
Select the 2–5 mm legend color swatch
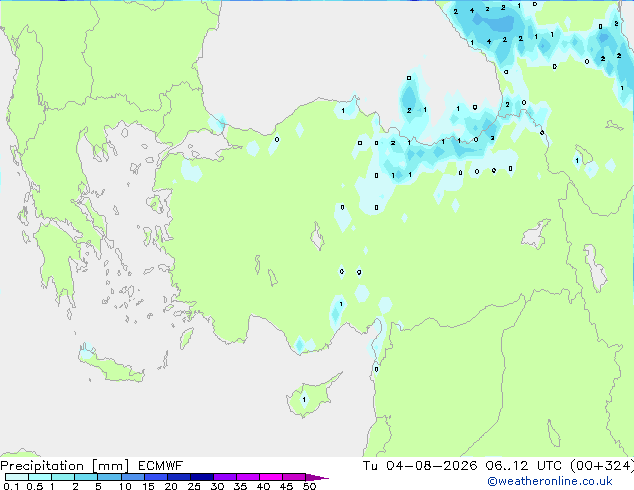(86, 477)
